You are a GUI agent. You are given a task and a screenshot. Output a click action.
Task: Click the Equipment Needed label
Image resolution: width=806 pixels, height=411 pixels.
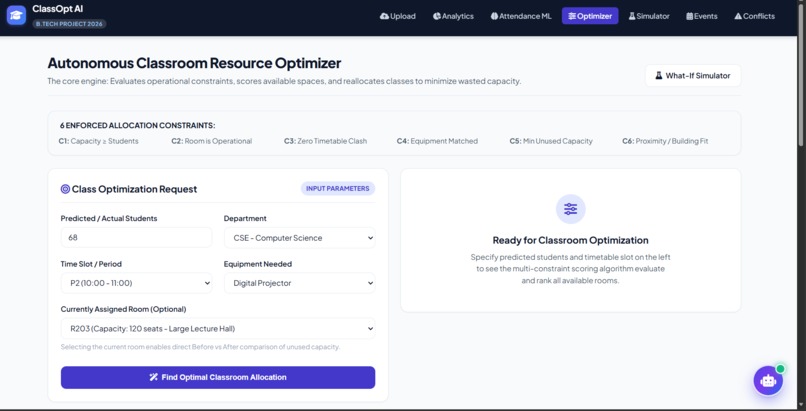click(258, 264)
